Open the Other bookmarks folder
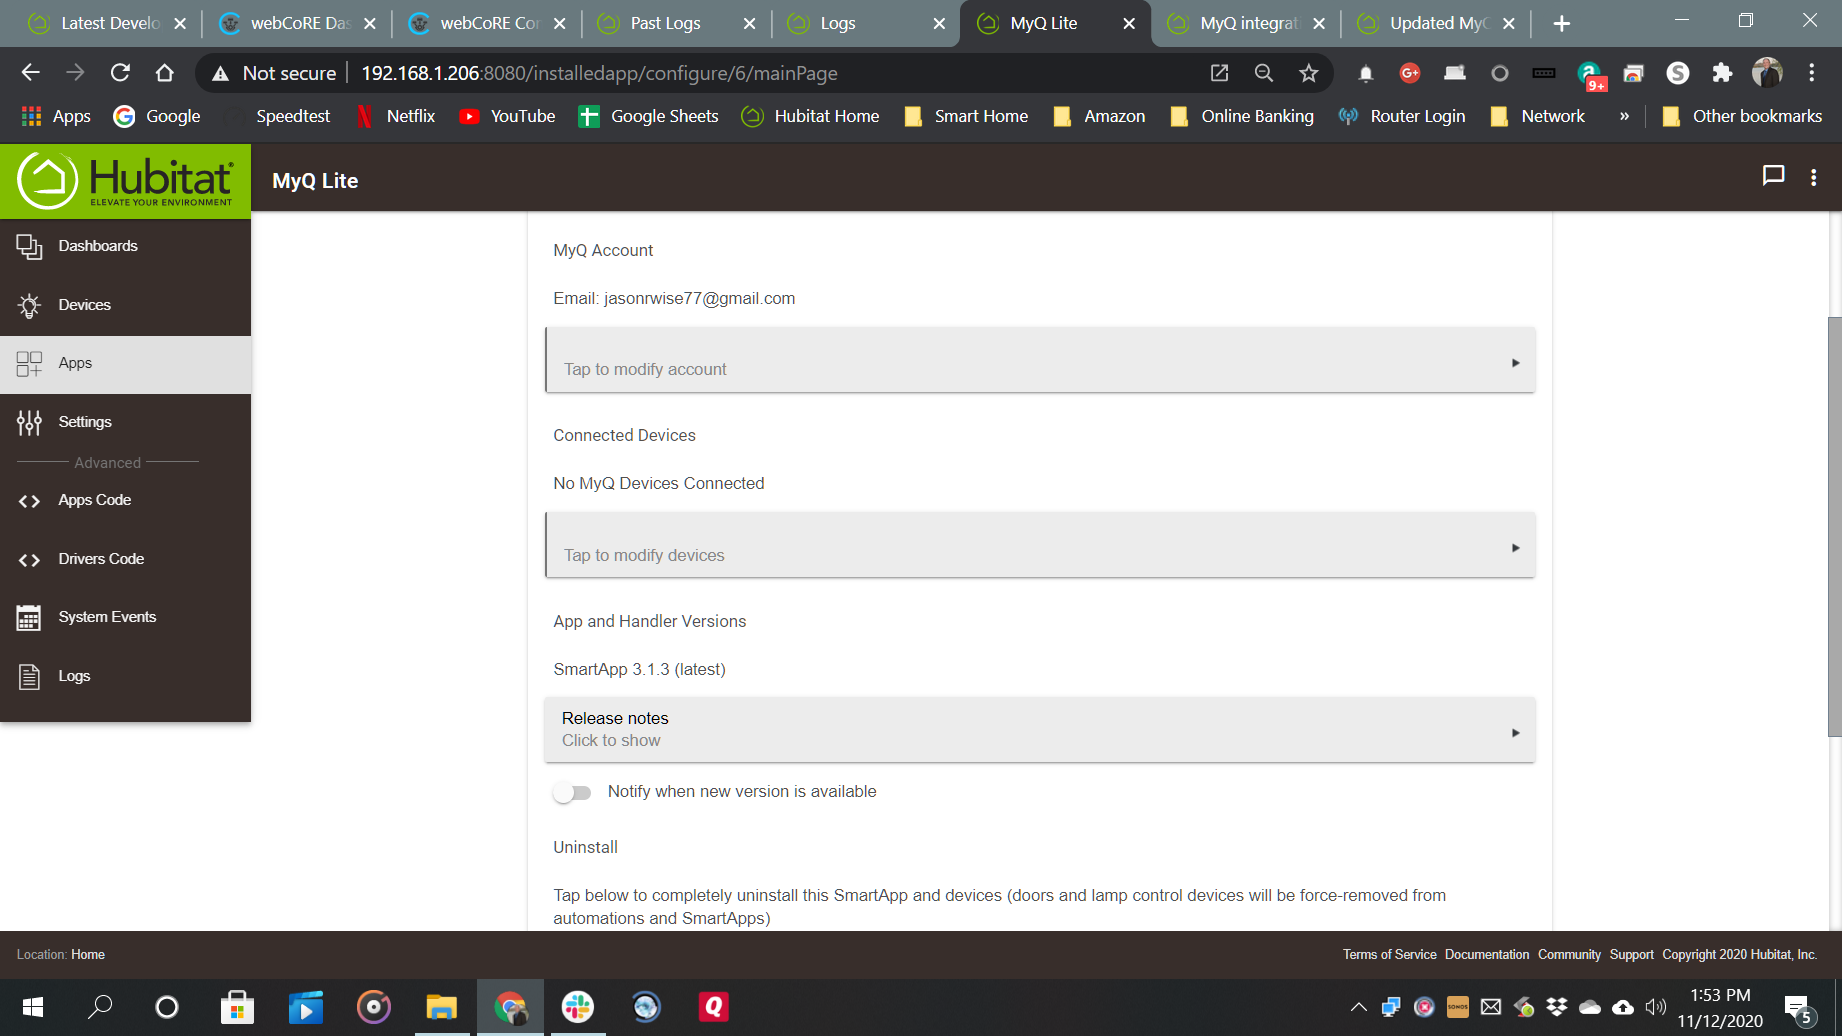The width and height of the screenshot is (1842, 1036). pos(1742,116)
